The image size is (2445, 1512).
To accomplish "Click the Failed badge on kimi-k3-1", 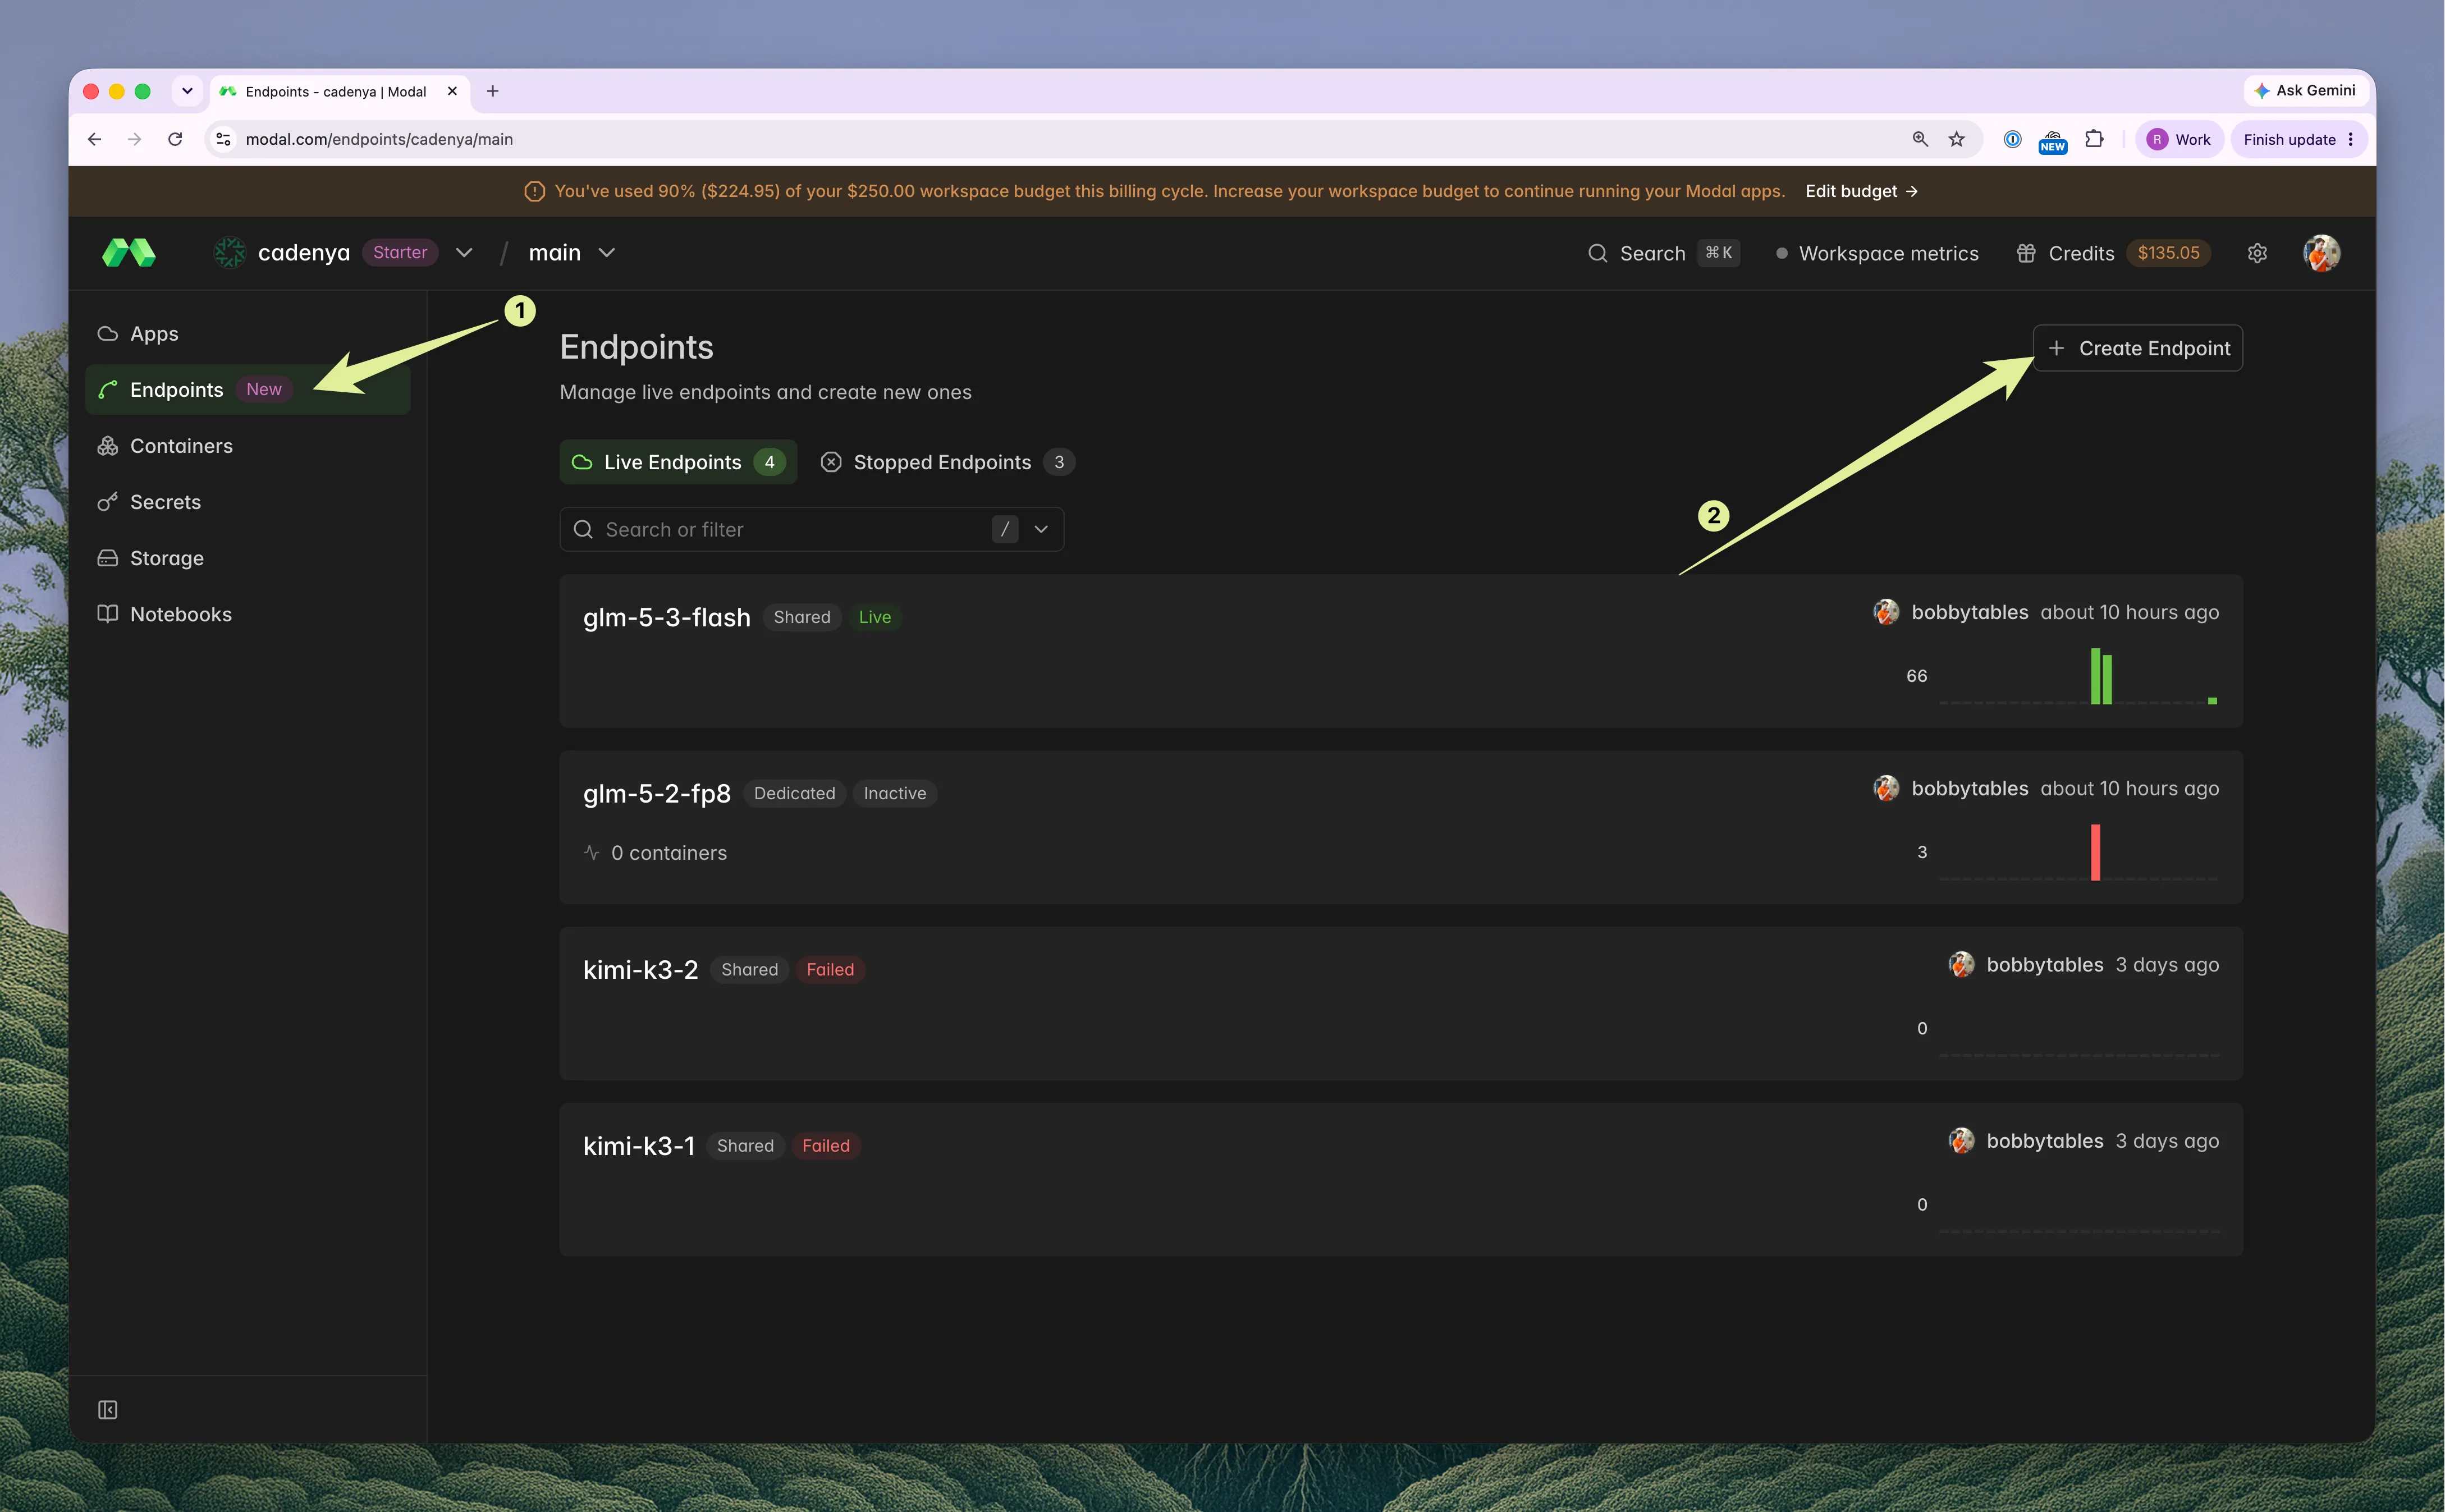I will [x=826, y=1145].
